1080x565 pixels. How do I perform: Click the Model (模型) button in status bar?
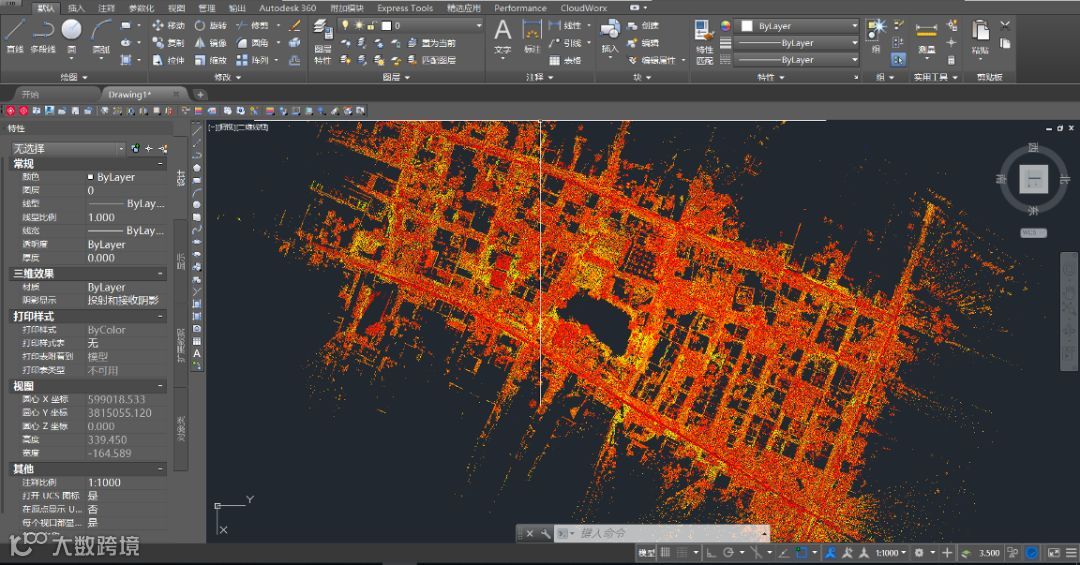[646, 553]
